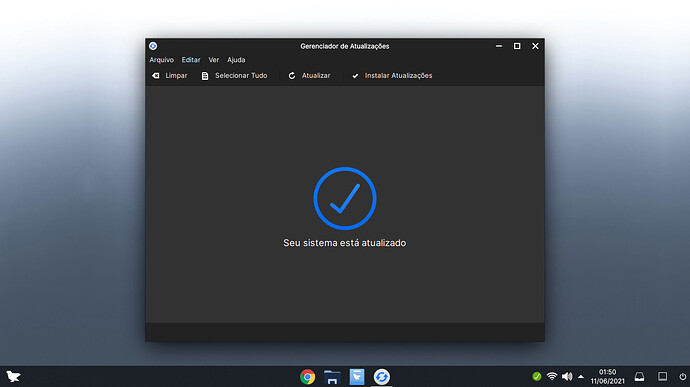Open the Ver menu
690x387 pixels.
click(x=214, y=60)
